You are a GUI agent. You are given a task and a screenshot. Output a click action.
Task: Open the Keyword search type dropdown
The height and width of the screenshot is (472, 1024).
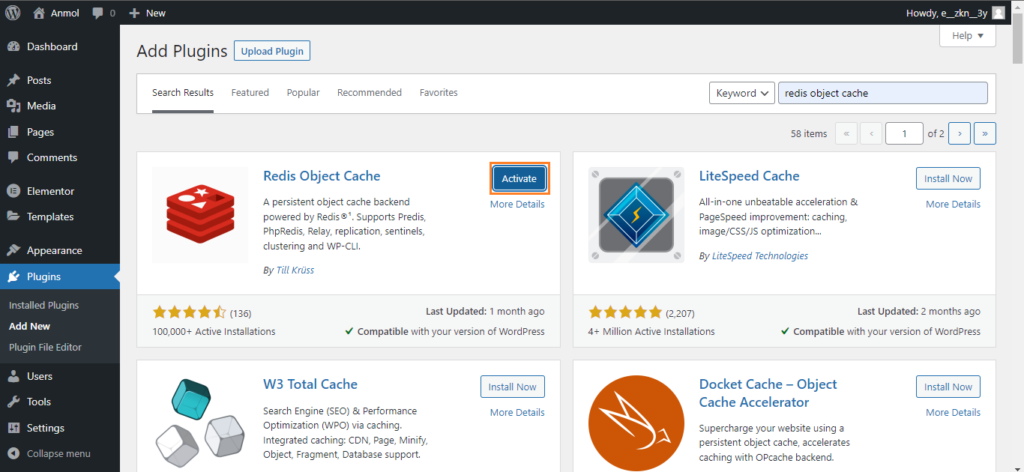[742, 93]
